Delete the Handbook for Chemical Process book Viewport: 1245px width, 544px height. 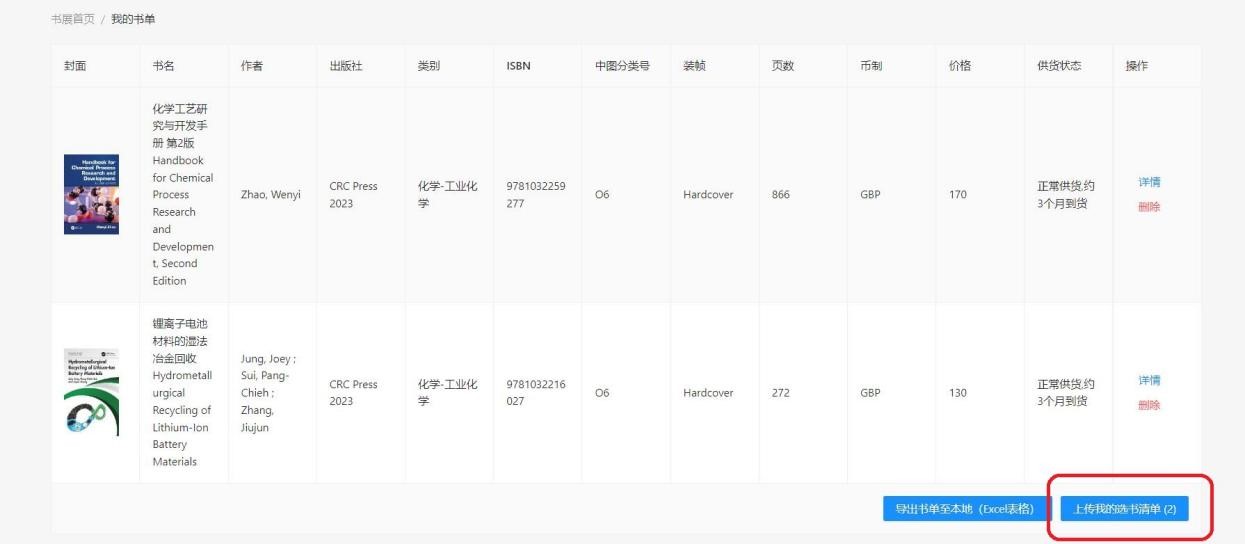click(x=1149, y=207)
